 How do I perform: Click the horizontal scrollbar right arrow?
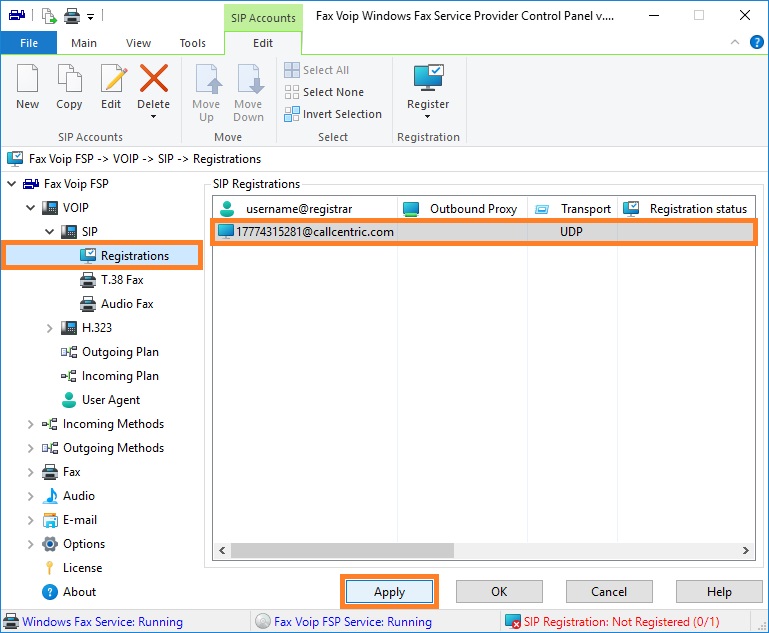746,551
